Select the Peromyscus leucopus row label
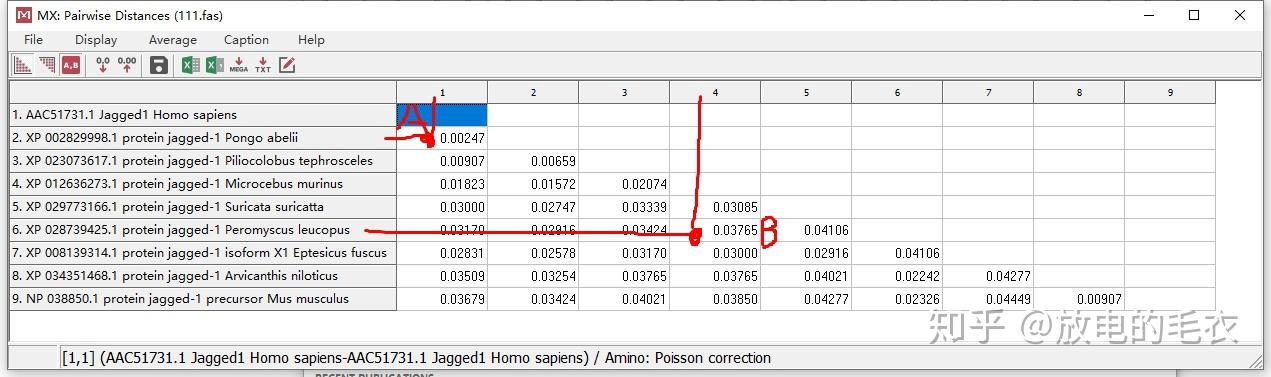The image size is (1271, 377). click(203, 230)
